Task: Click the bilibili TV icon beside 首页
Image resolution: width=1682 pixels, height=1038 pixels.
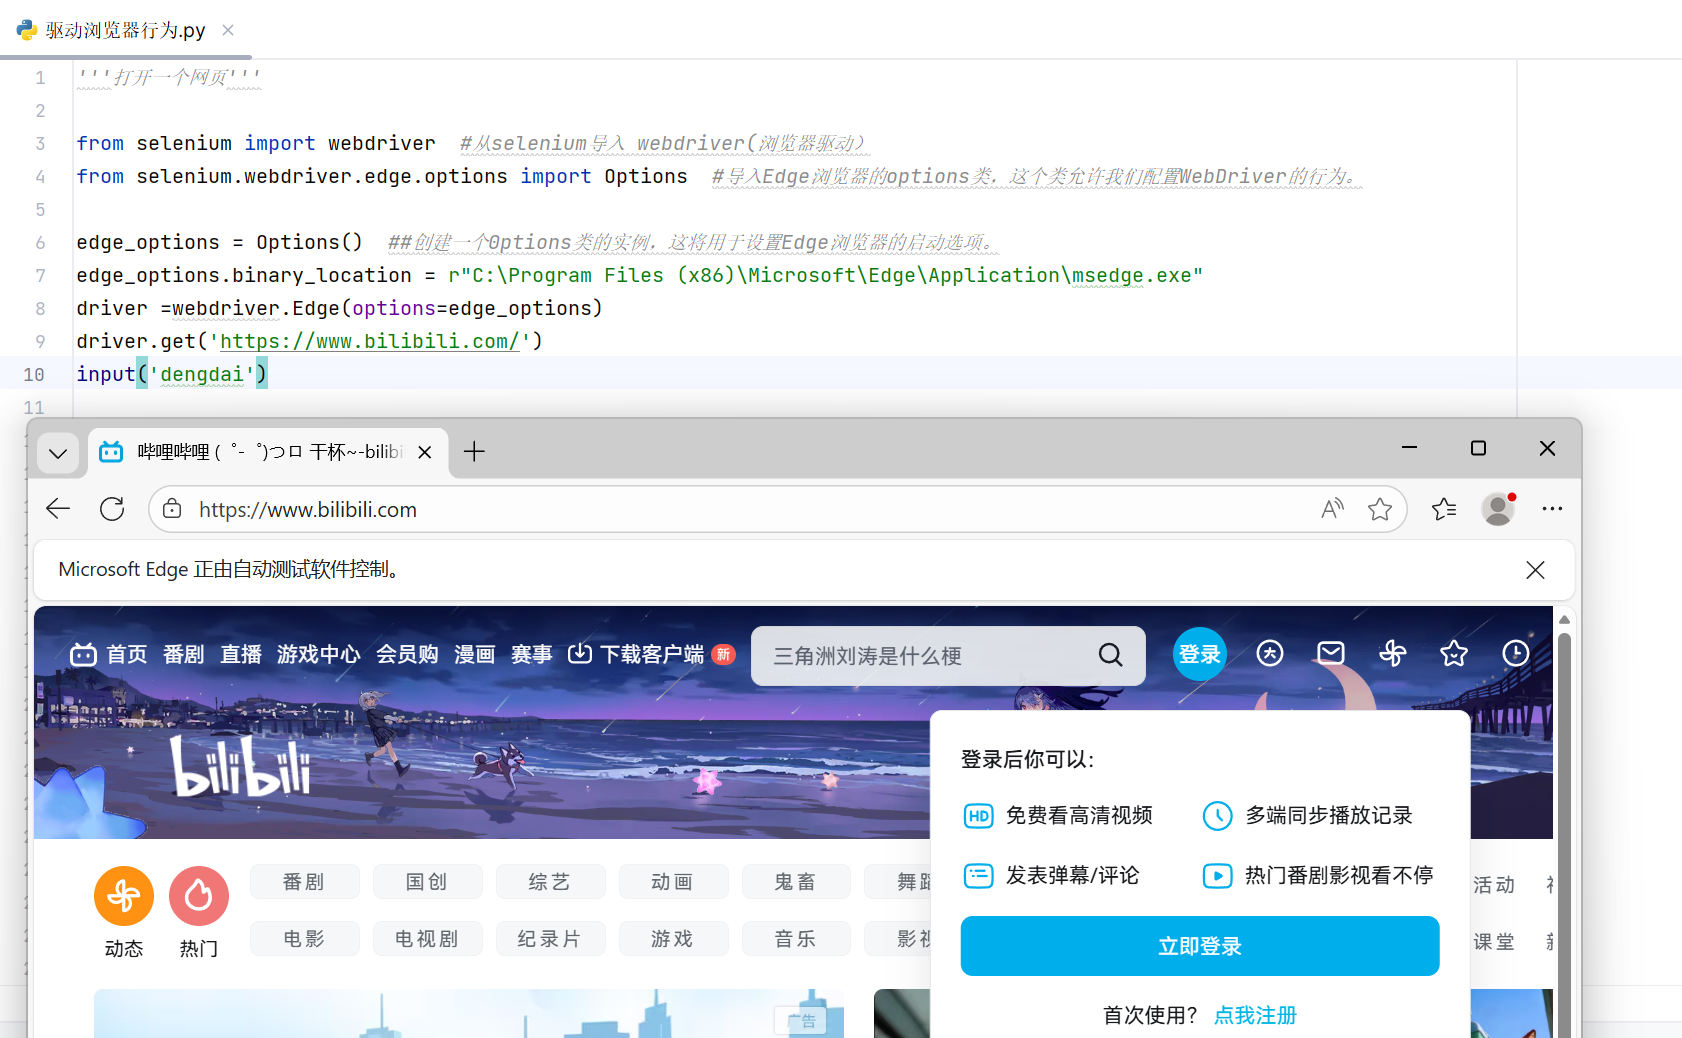Action: coord(84,654)
